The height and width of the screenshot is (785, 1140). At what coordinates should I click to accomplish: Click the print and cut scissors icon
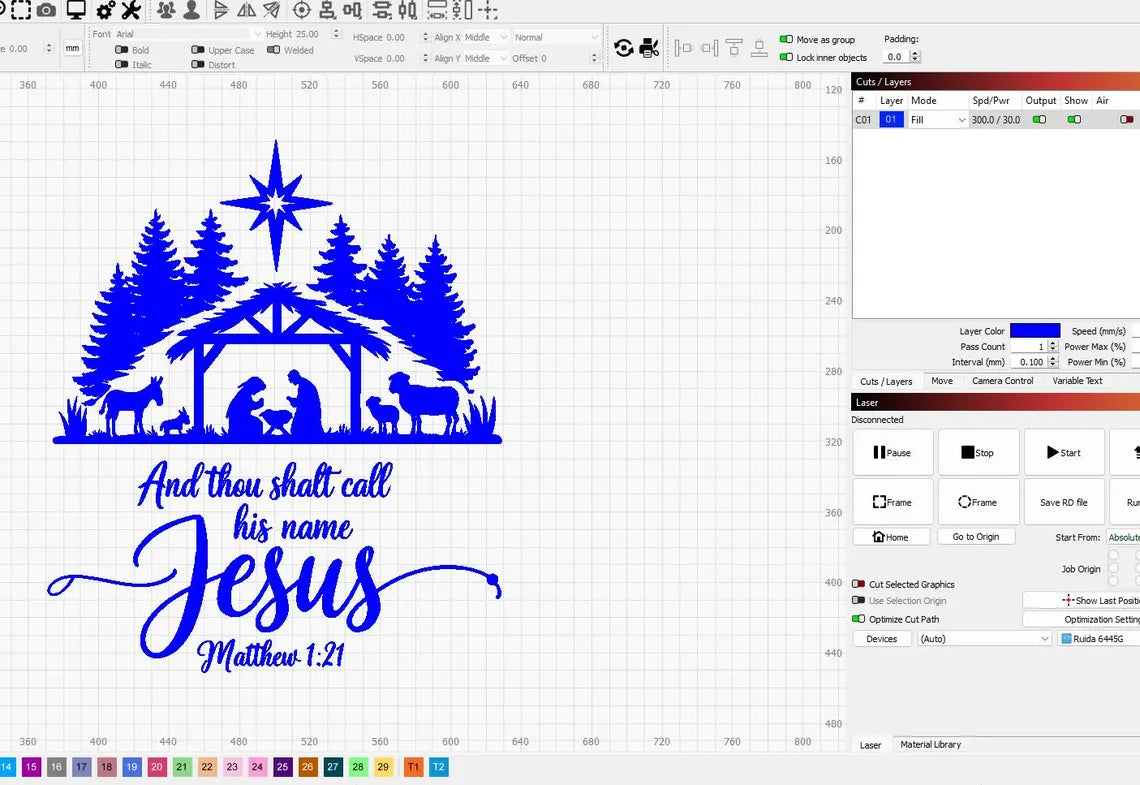coord(648,48)
